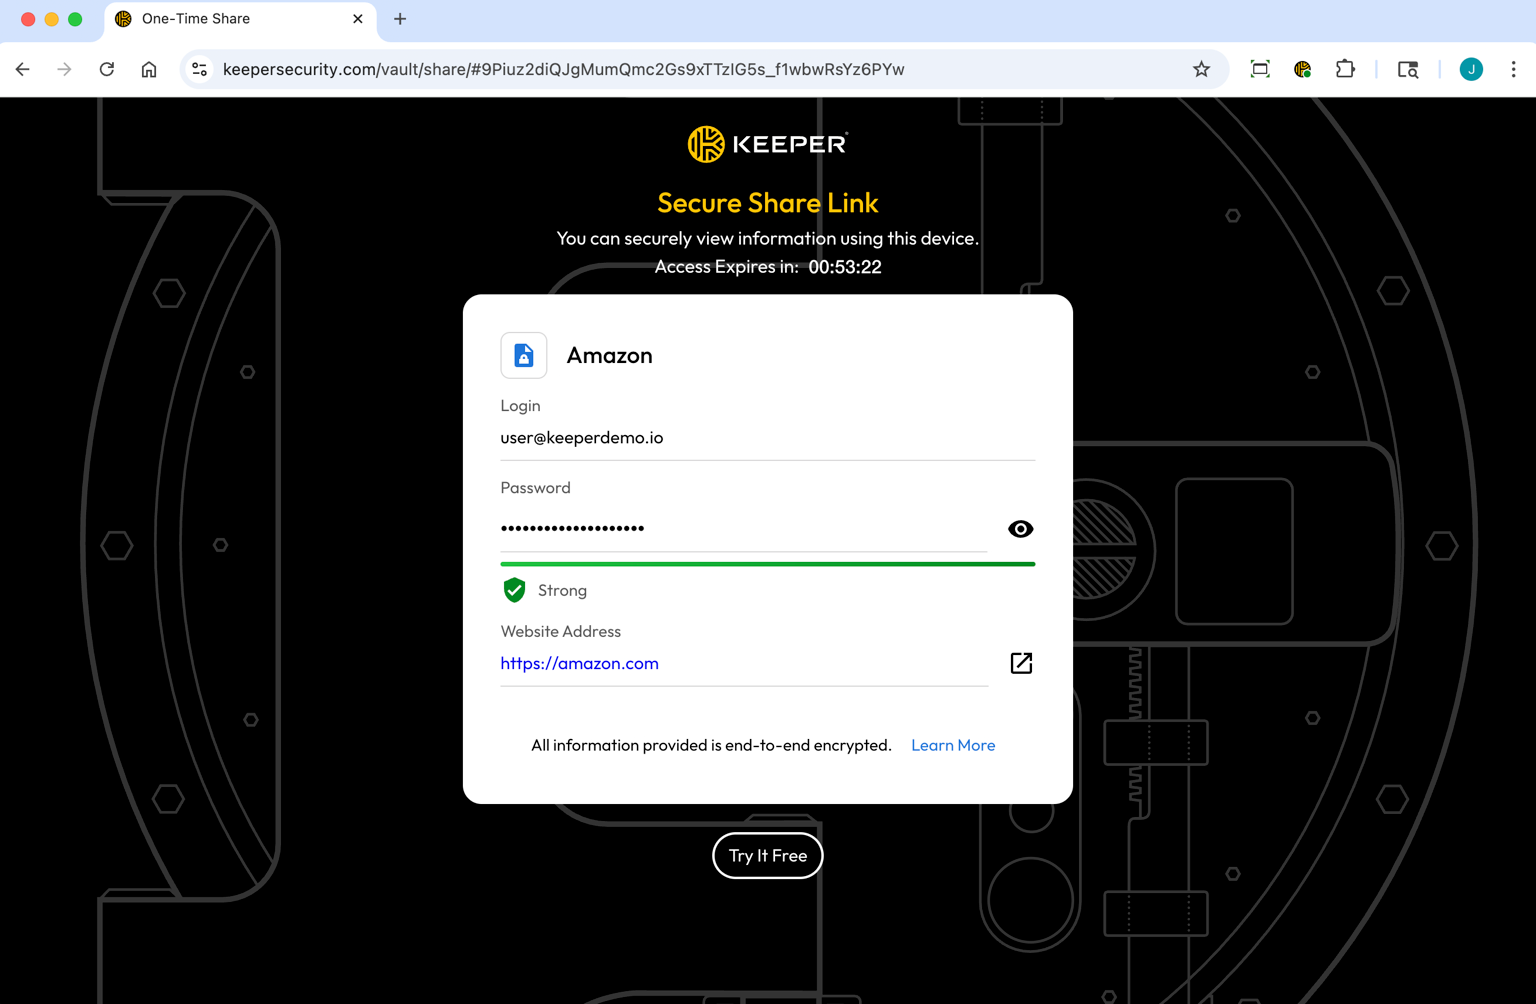Click the site information icon in address bar

coord(199,69)
